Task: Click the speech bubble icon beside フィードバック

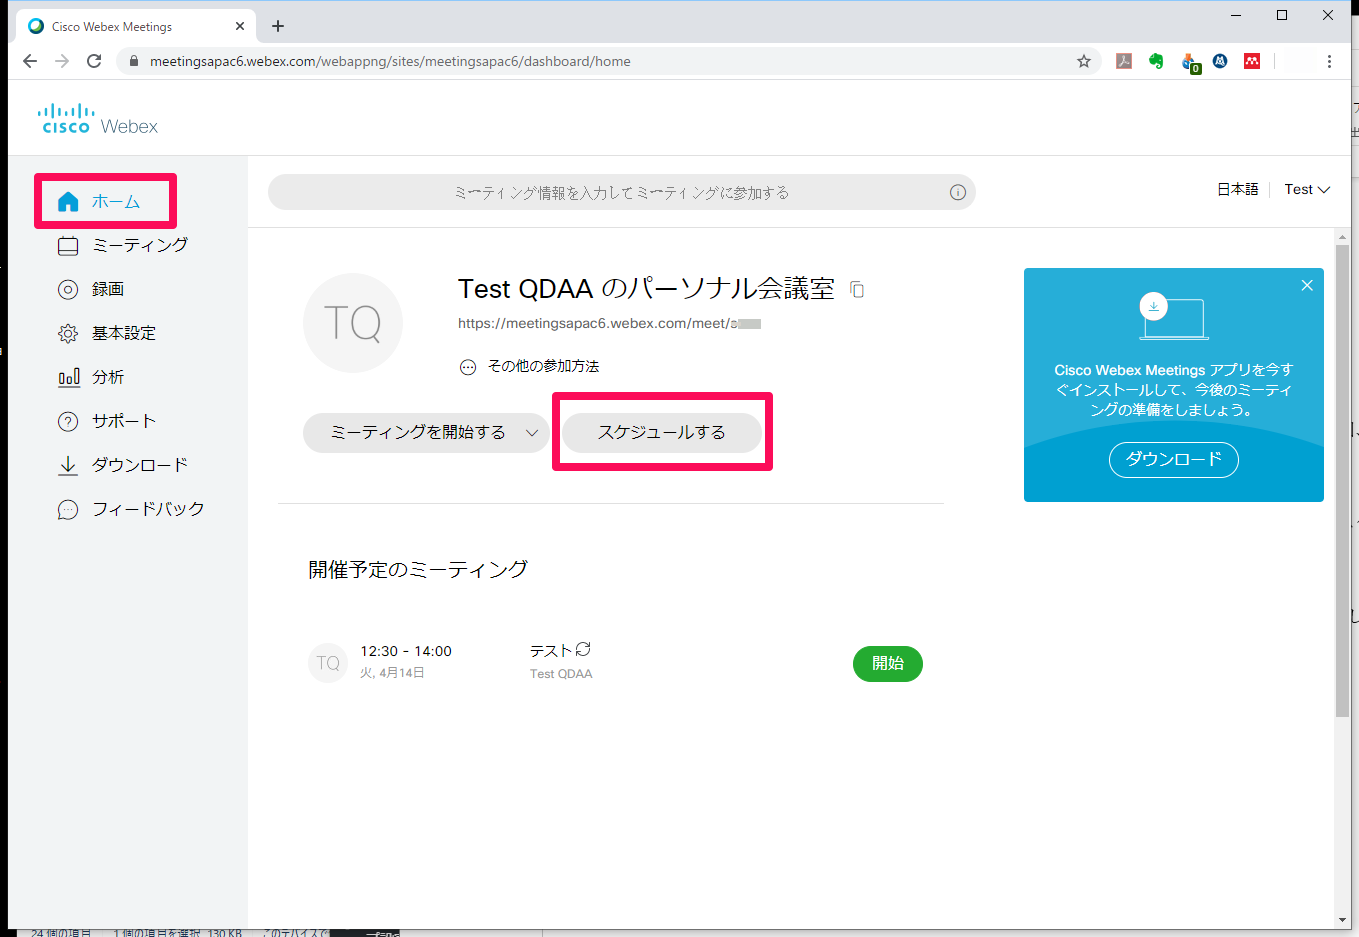Action: click(68, 510)
